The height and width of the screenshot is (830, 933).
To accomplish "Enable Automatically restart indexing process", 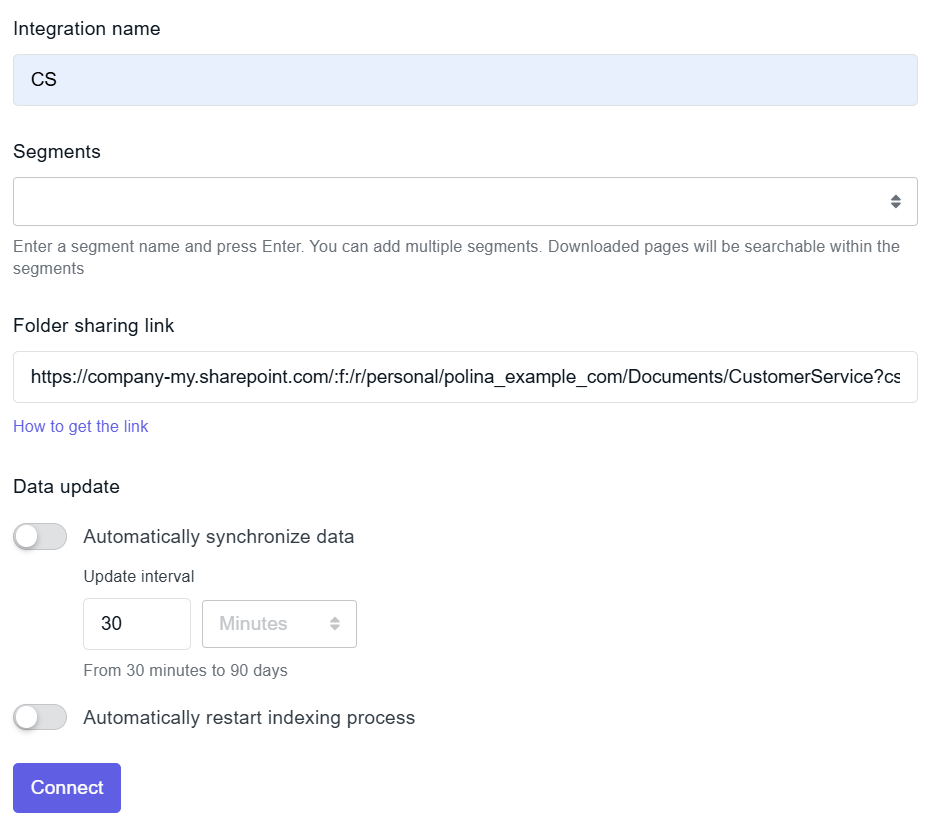I will click(39, 717).
